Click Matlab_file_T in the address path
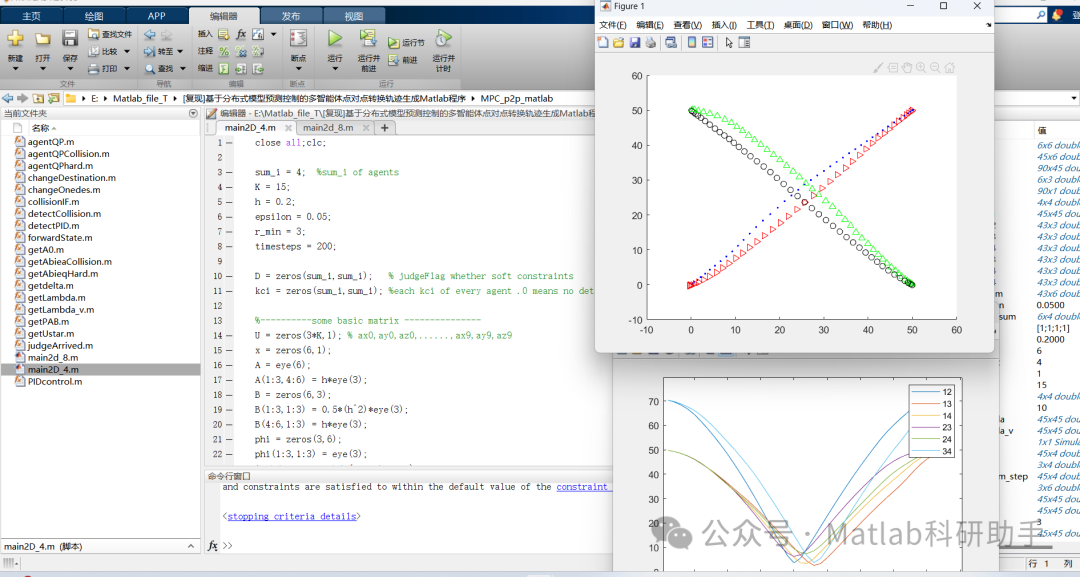Image resolution: width=1080 pixels, height=577 pixels. tap(141, 98)
